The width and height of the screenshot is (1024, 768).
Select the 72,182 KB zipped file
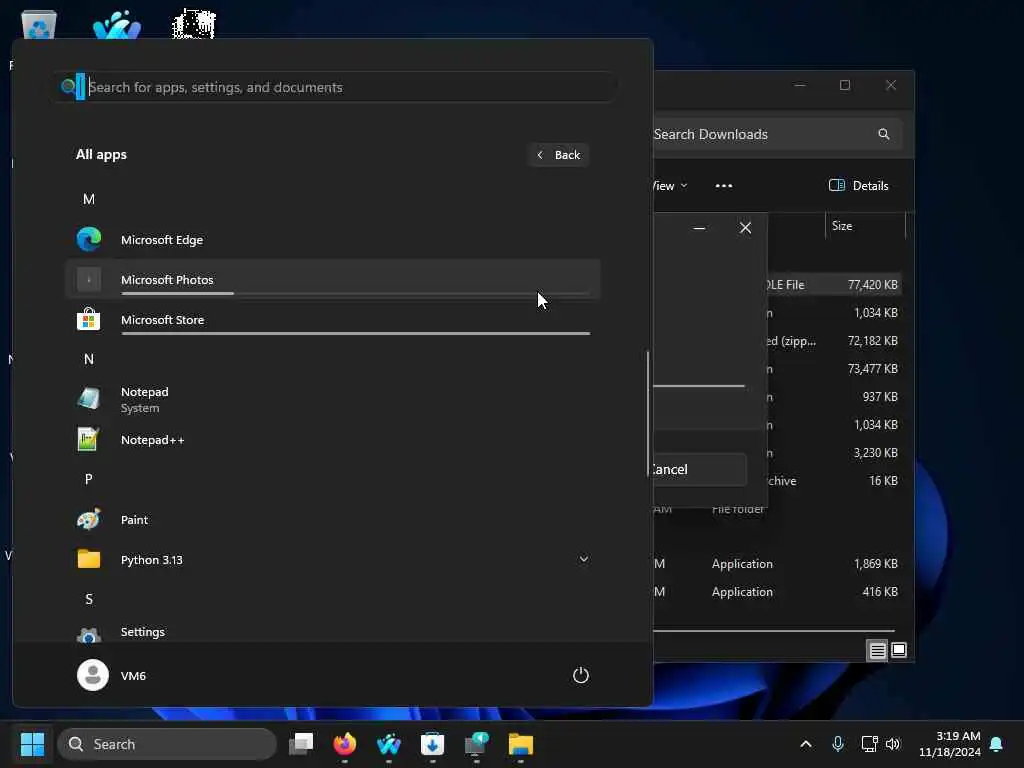835,341
